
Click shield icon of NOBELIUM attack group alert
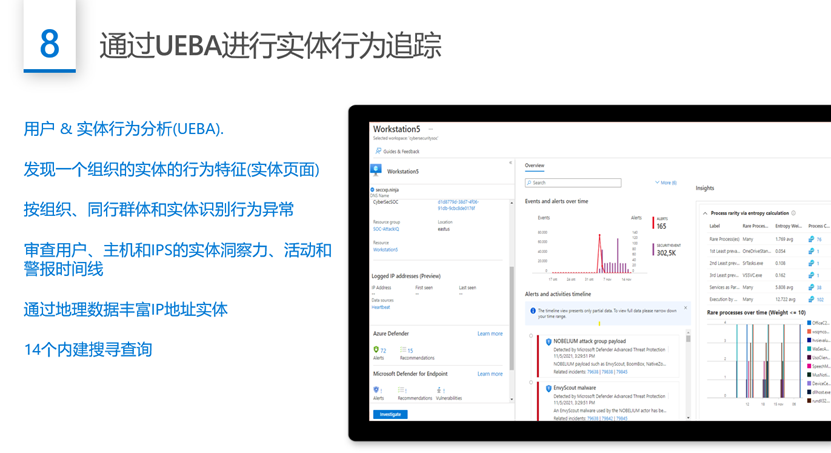[x=549, y=342]
